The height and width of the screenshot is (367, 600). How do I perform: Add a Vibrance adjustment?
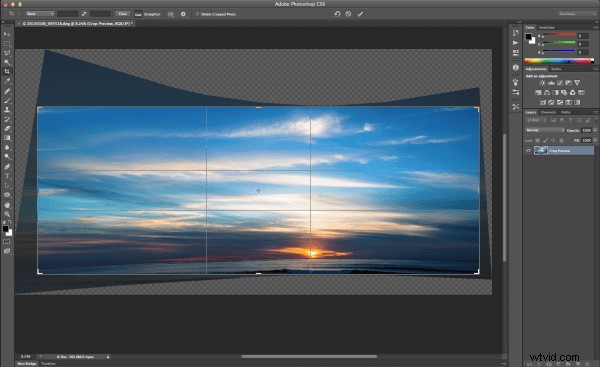click(x=577, y=83)
